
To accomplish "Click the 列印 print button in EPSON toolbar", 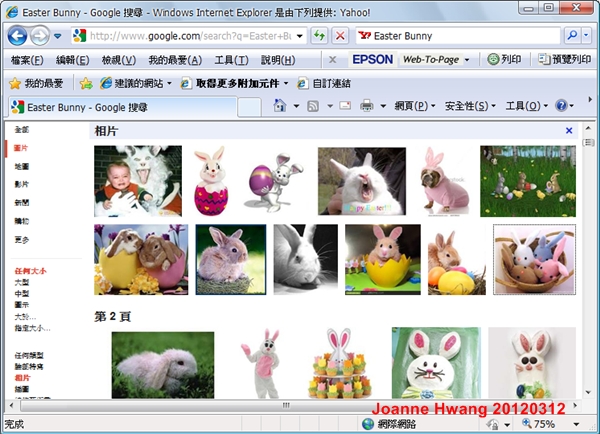I will 504,59.
